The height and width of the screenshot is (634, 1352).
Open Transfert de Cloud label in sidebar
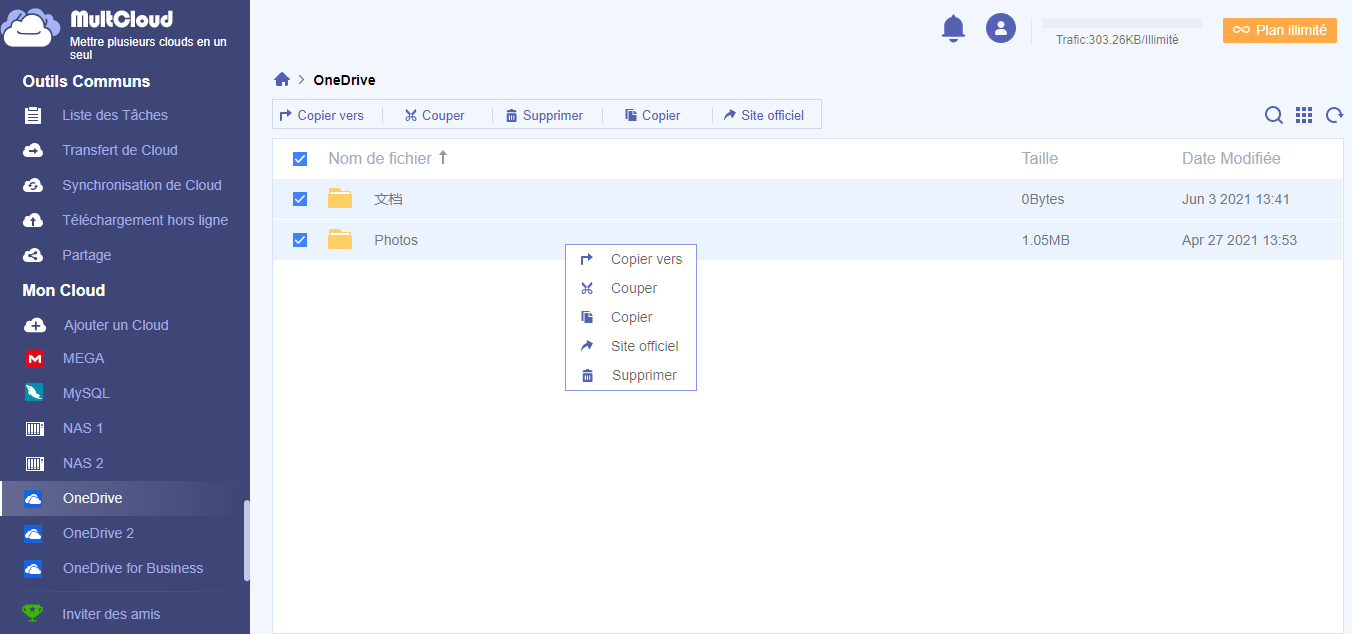click(x=120, y=150)
